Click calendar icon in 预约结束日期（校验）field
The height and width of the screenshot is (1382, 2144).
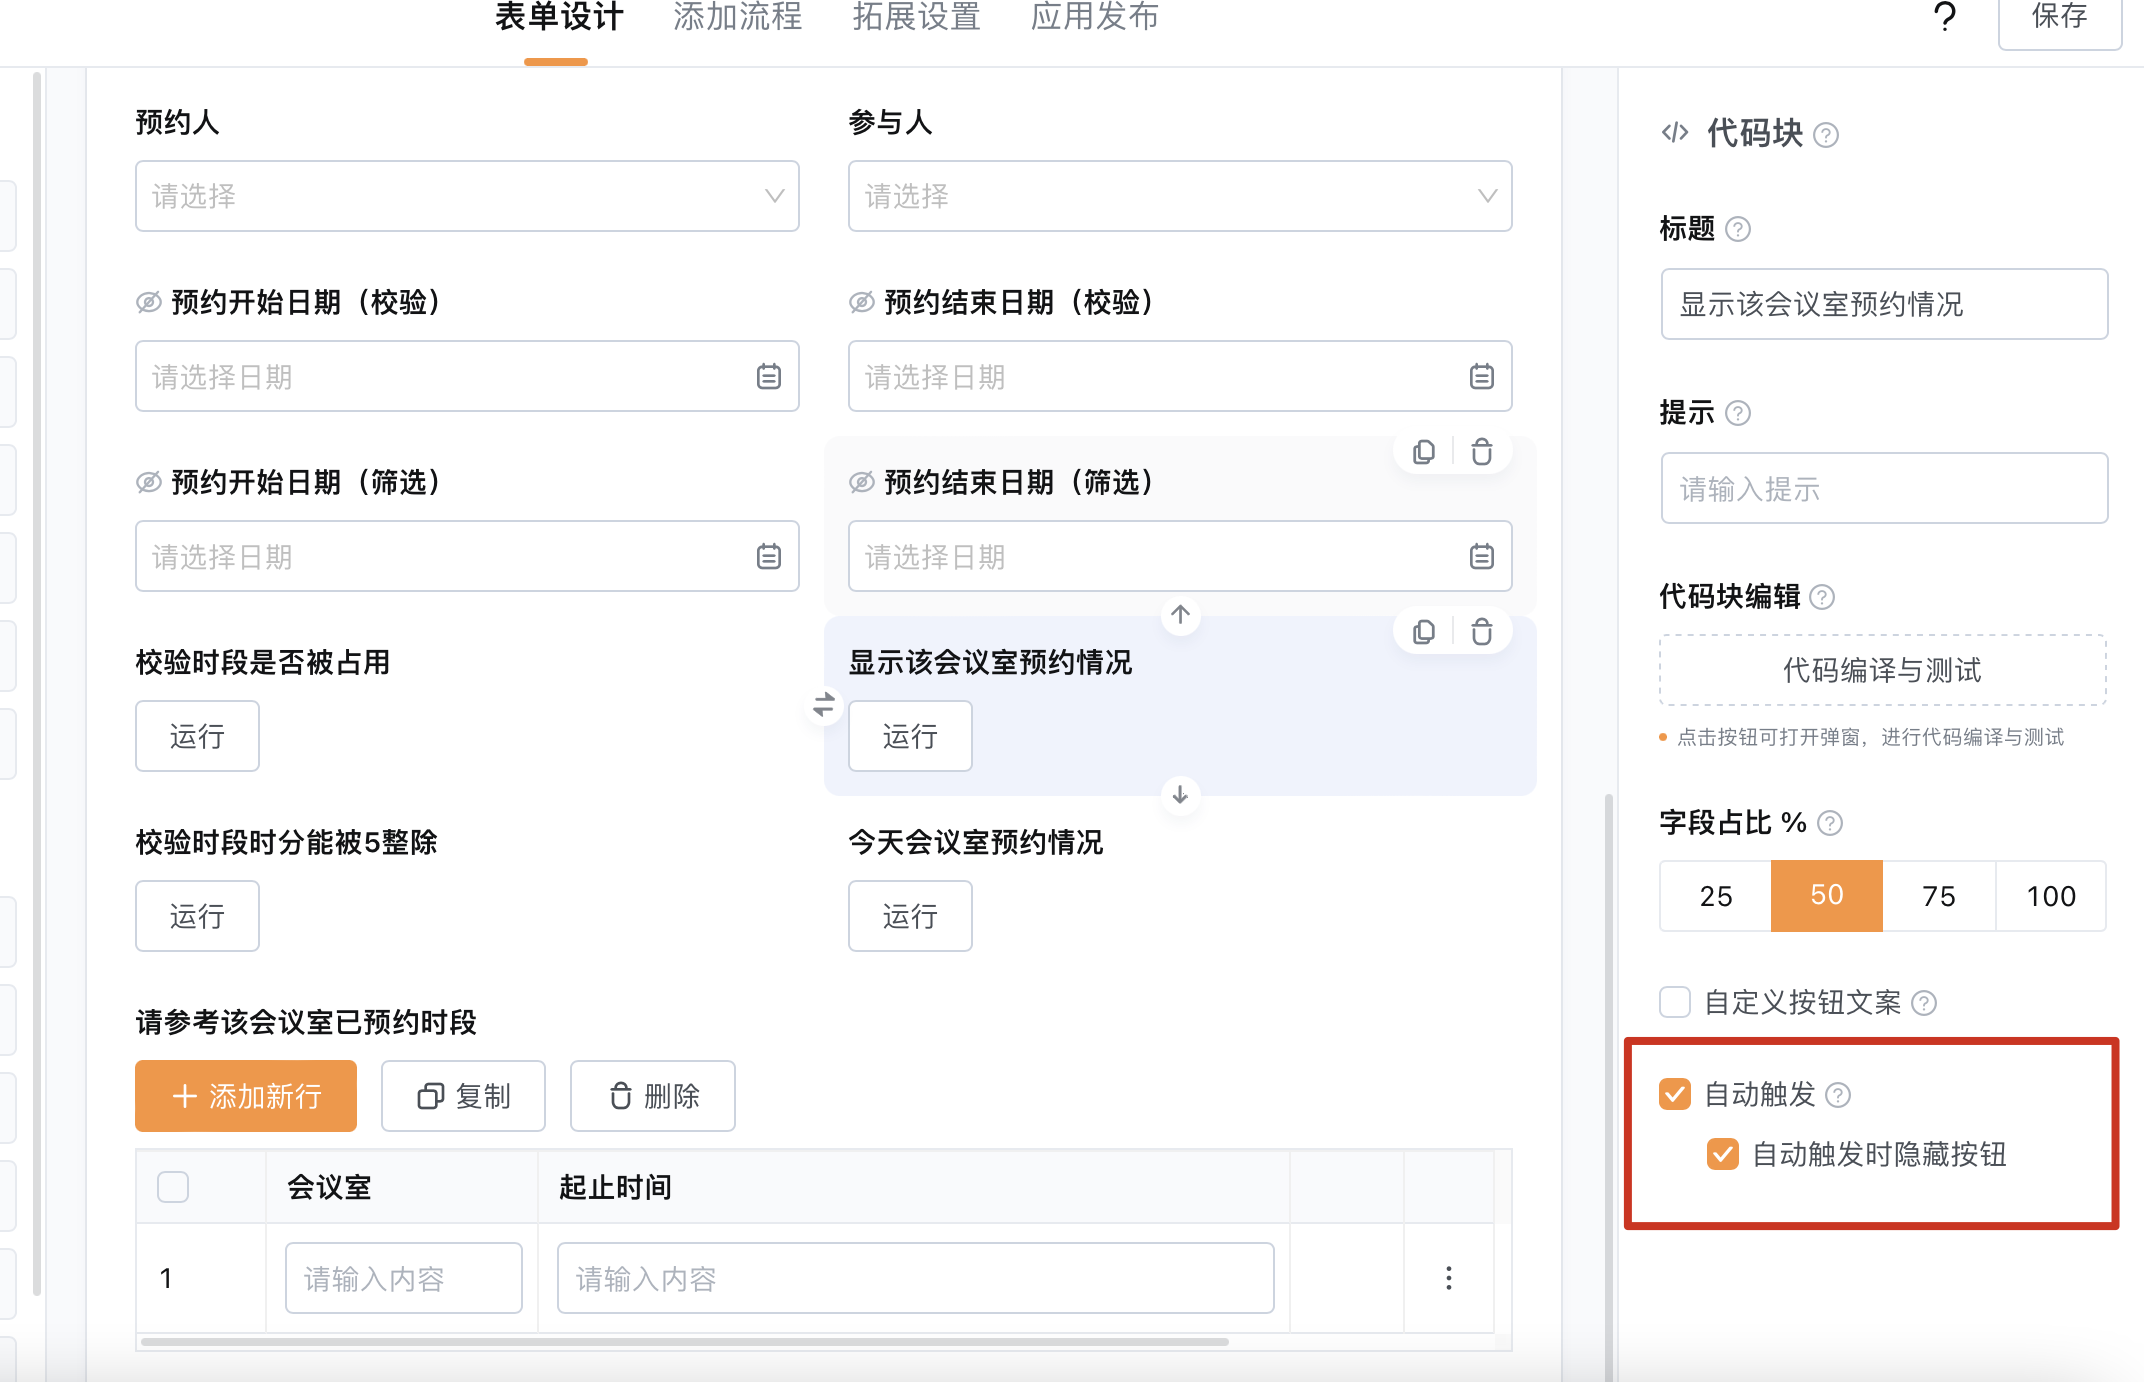pos(1482,377)
